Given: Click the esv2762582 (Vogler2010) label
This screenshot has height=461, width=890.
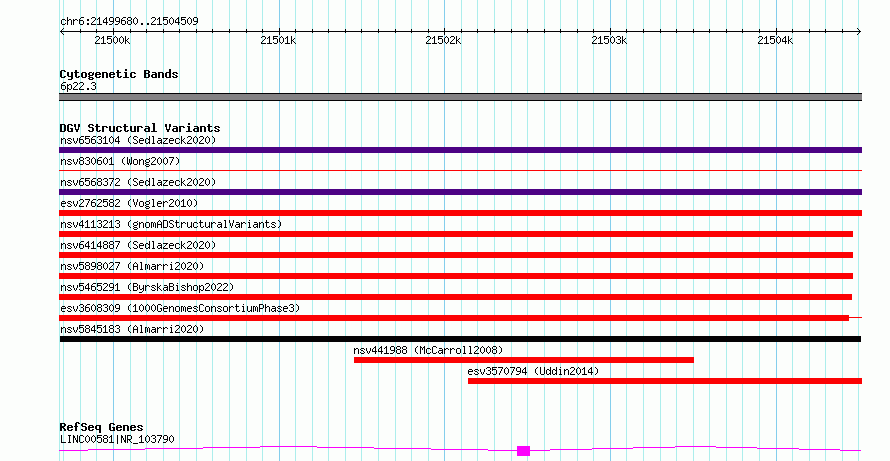Looking at the screenshot, I should tap(129, 203).
